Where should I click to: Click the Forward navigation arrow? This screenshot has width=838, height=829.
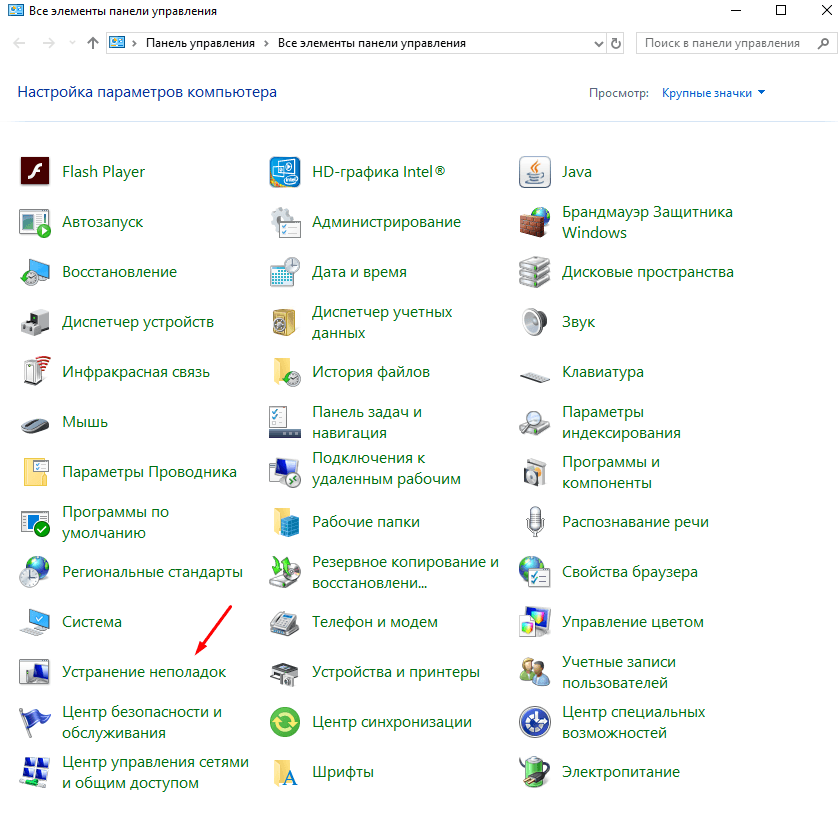pos(49,43)
